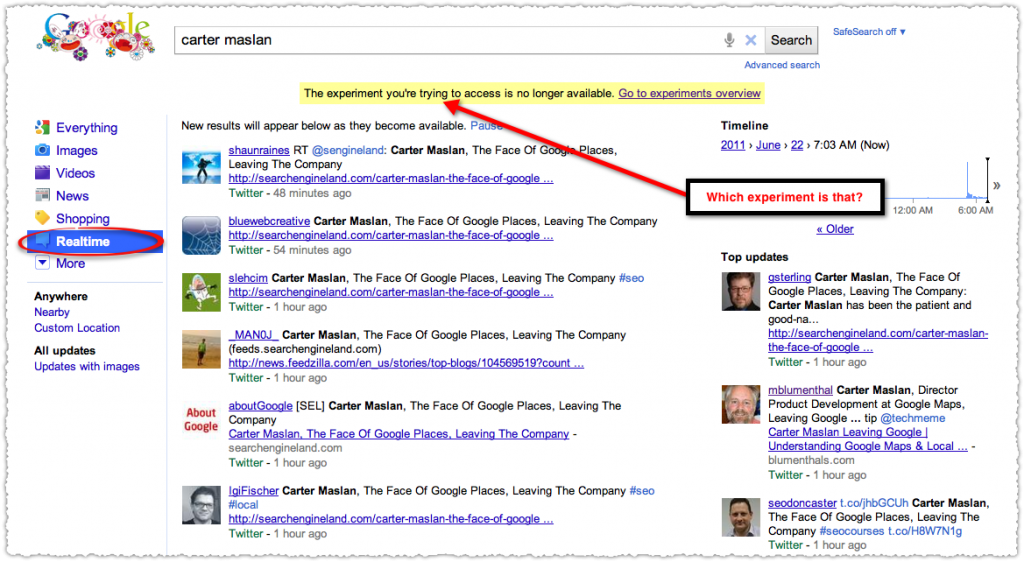Click the #seo hashtag in slehcim tweet
This screenshot has height=562, width=1024.
coord(632,278)
